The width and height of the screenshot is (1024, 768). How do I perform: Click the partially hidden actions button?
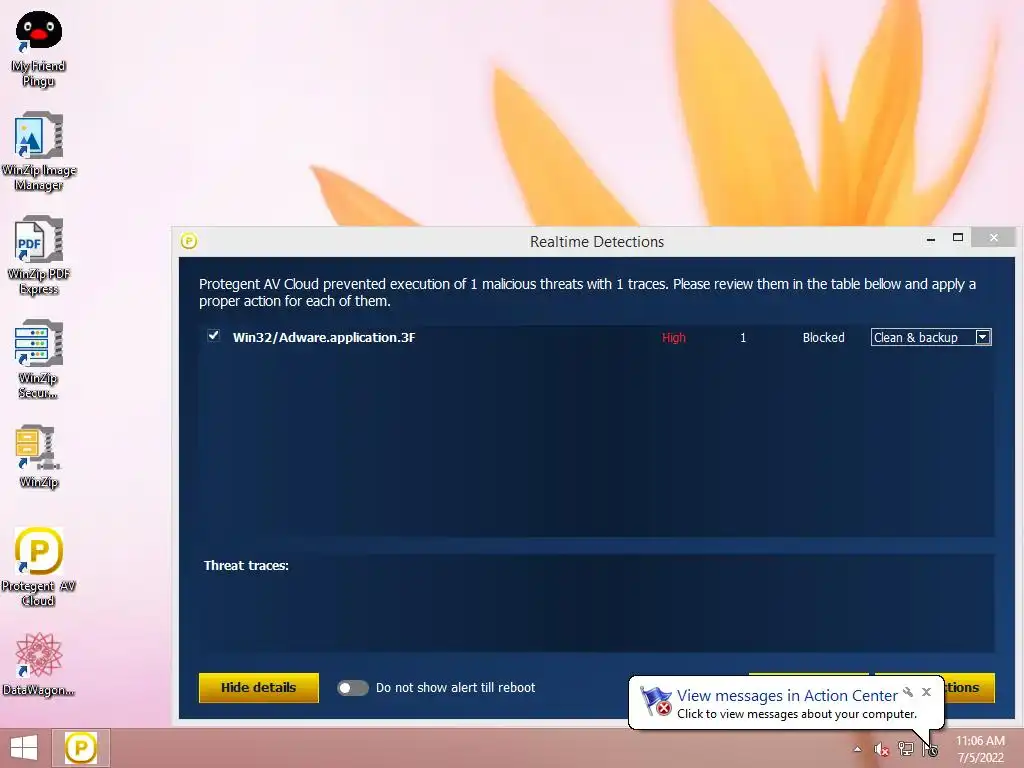[969, 688]
